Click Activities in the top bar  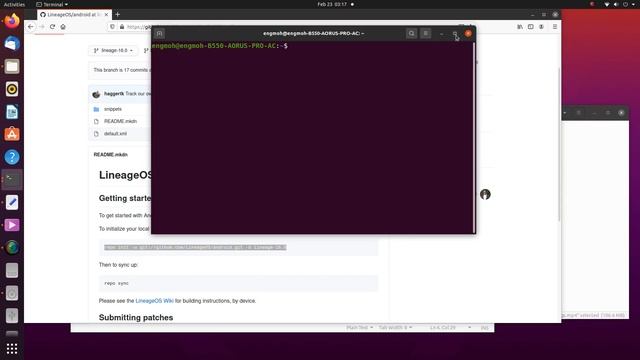pos(14,4)
